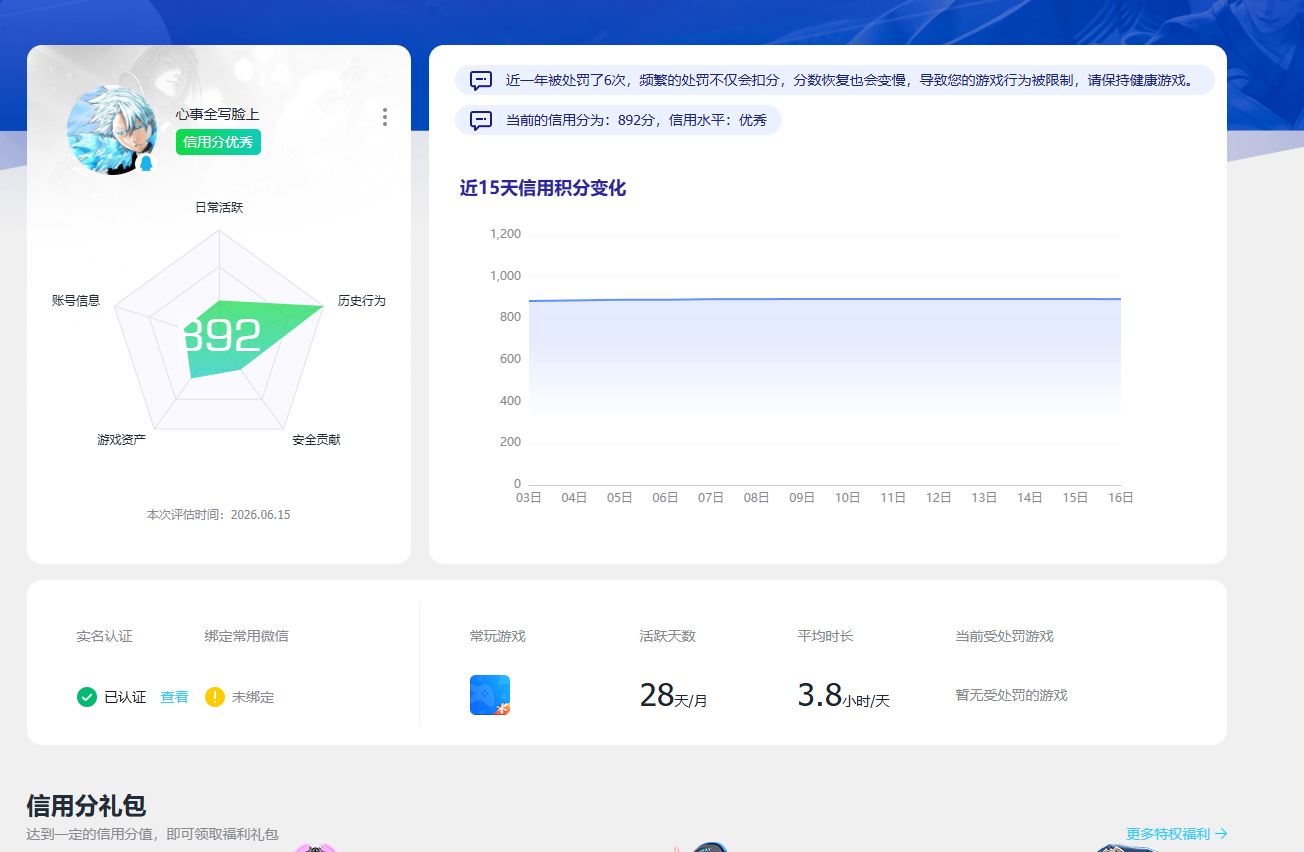Open the 更多特权福利 link
The height and width of the screenshot is (852, 1304).
pos(1168,833)
